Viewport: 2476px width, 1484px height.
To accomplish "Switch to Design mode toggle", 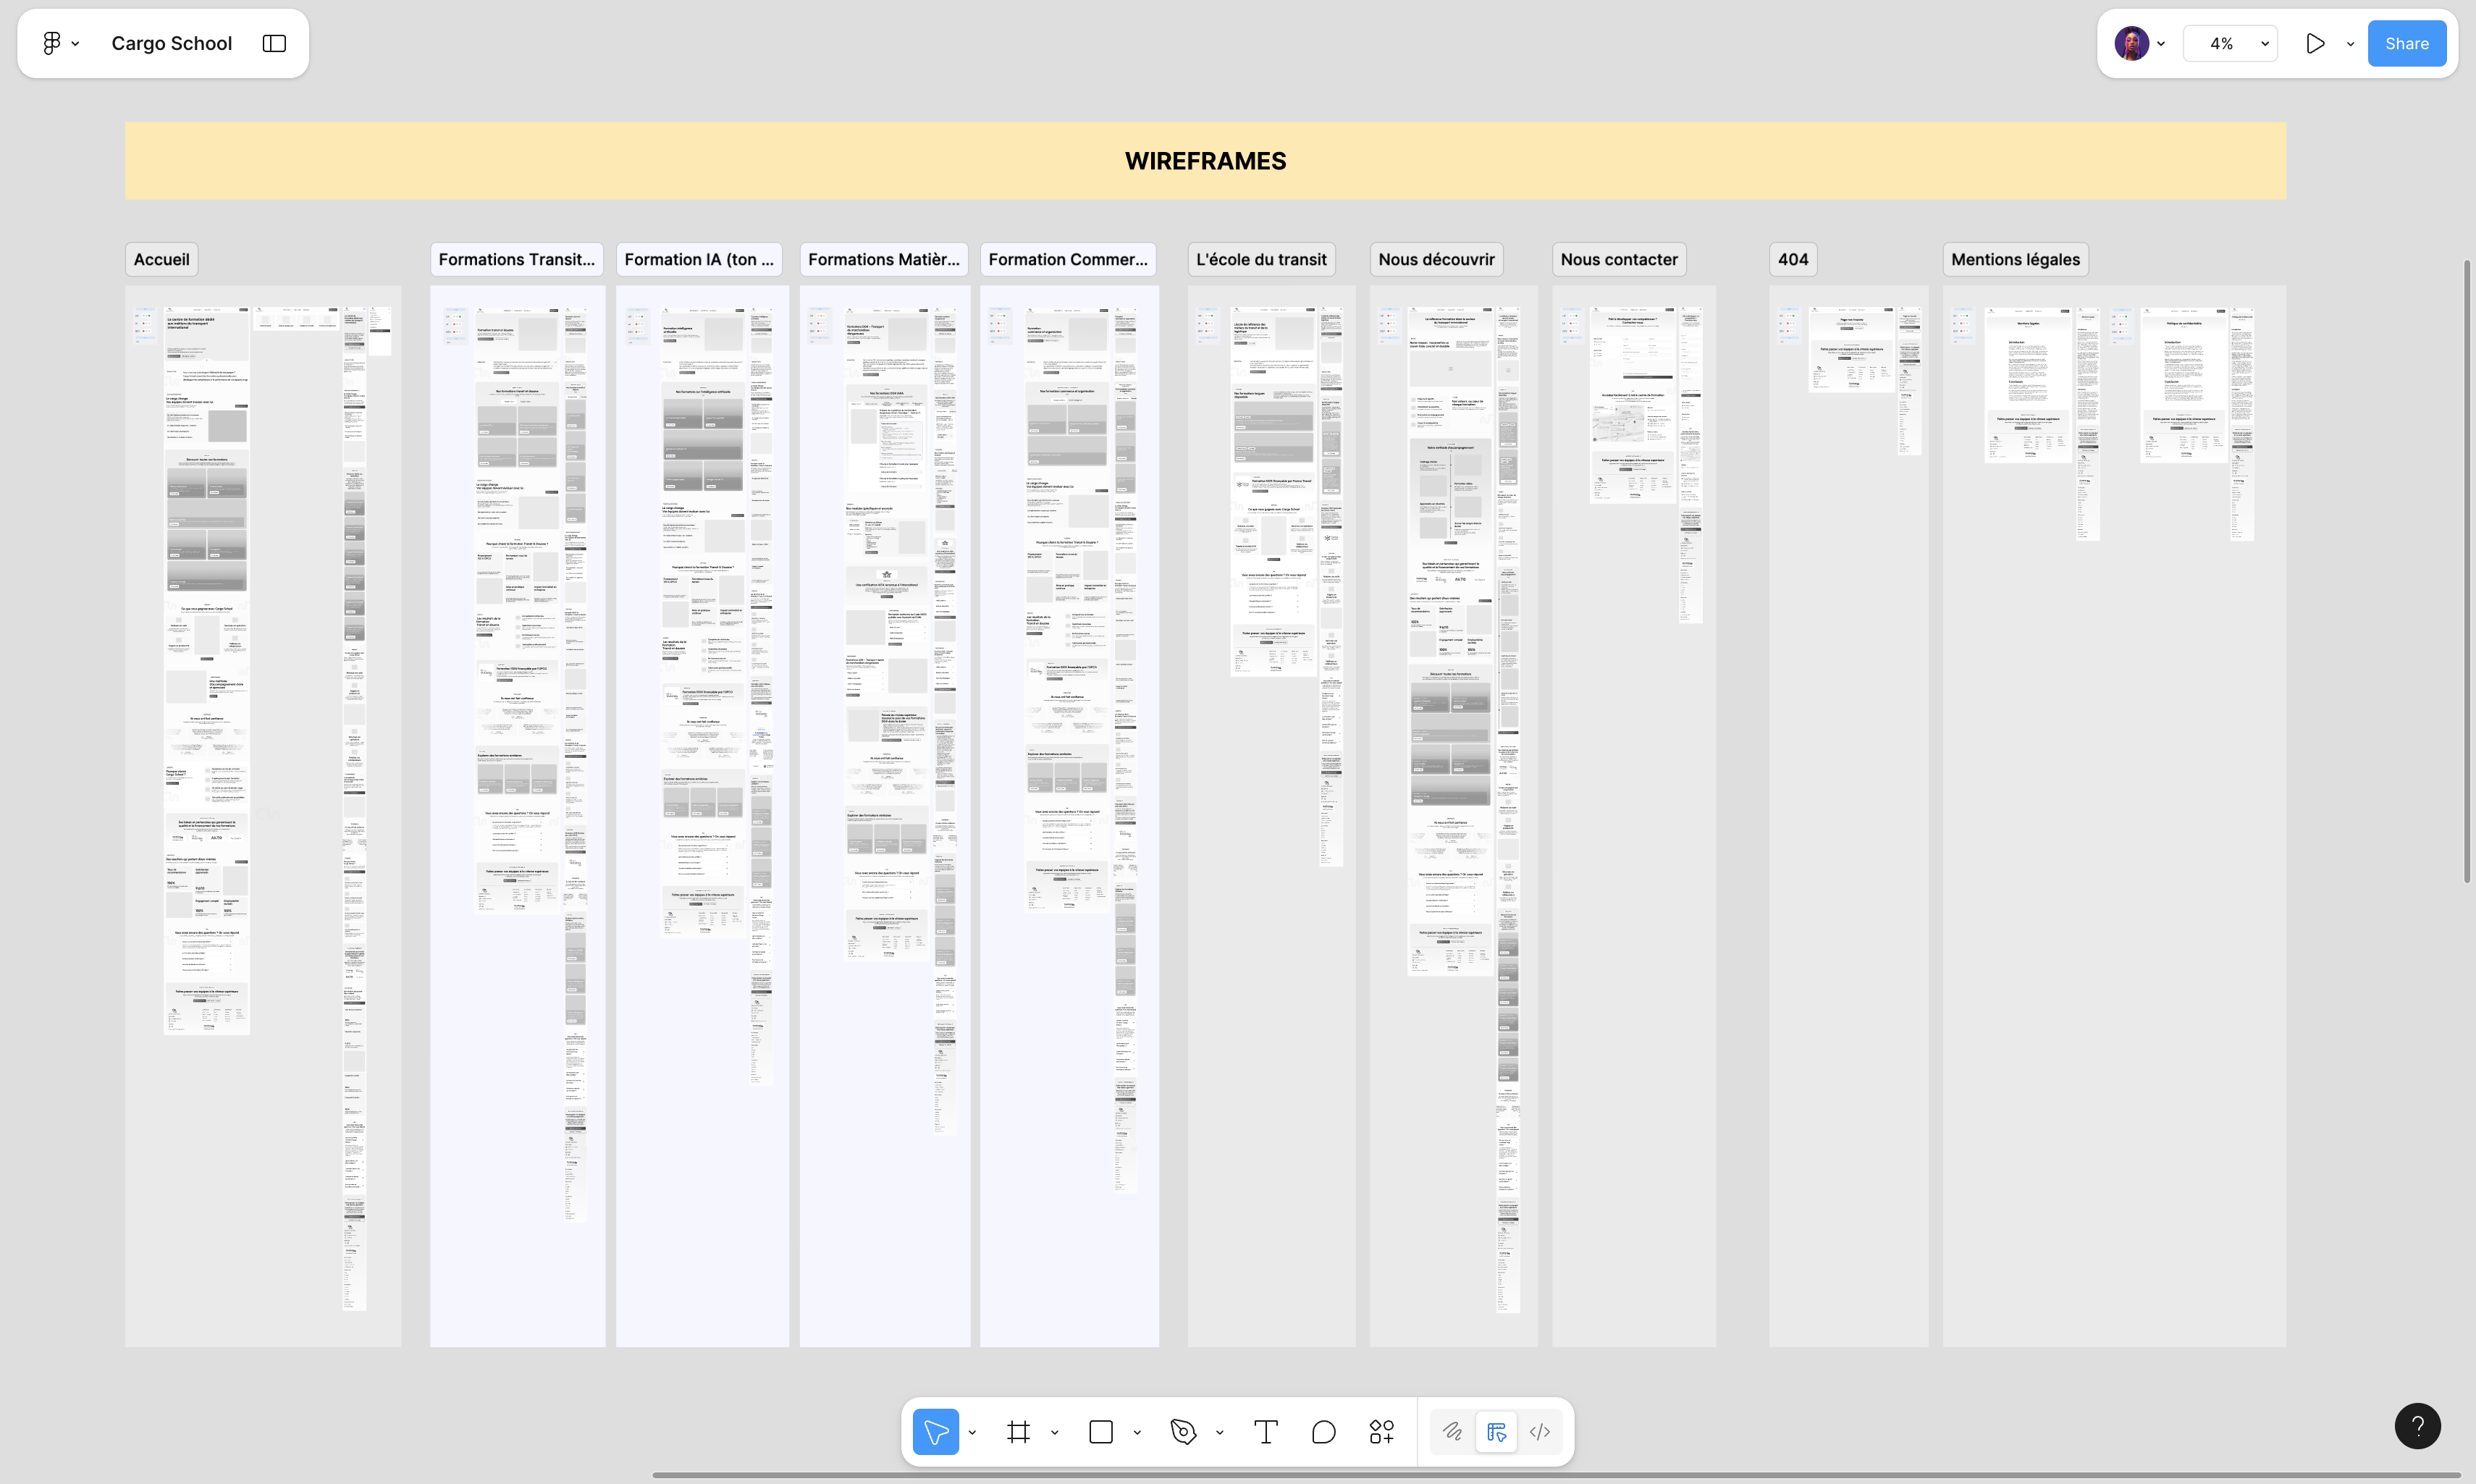I will (x=1496, y=1432).
